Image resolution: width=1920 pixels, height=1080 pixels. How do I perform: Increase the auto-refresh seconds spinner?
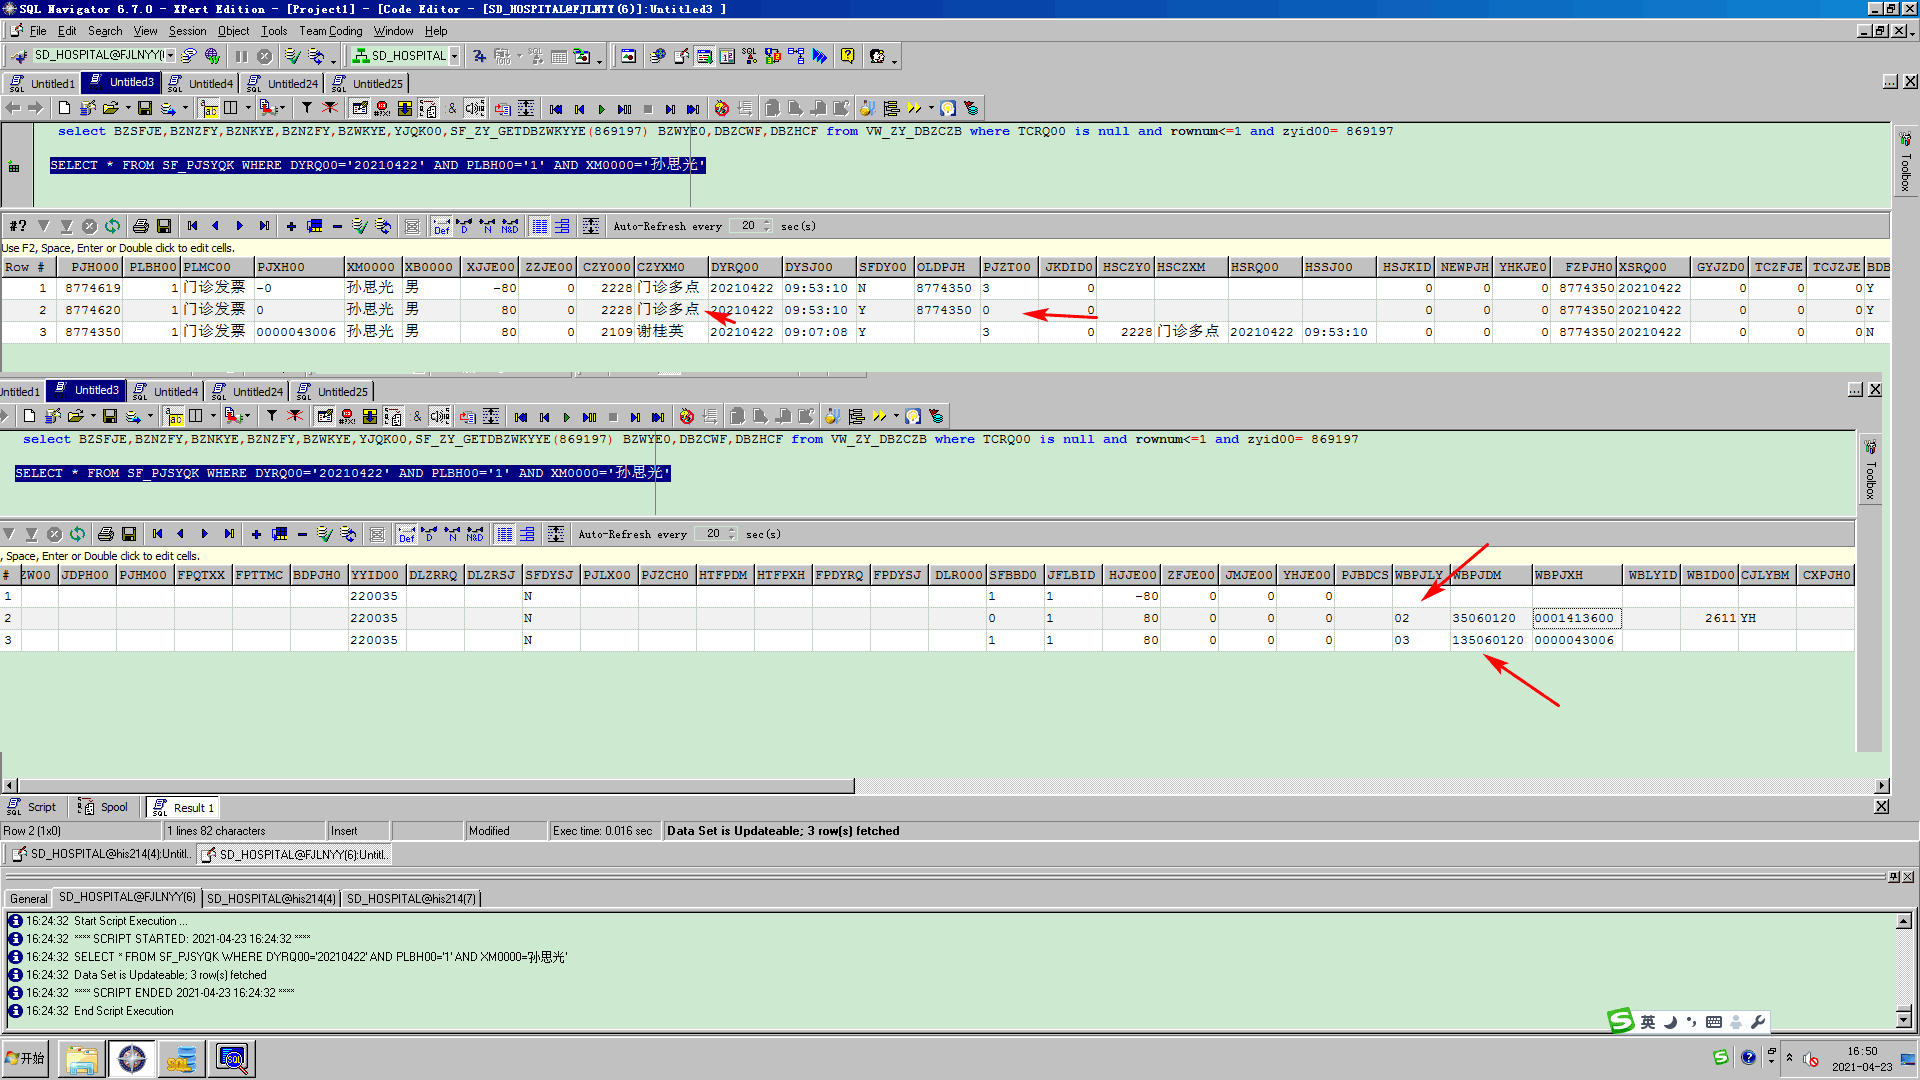[767, 222]
